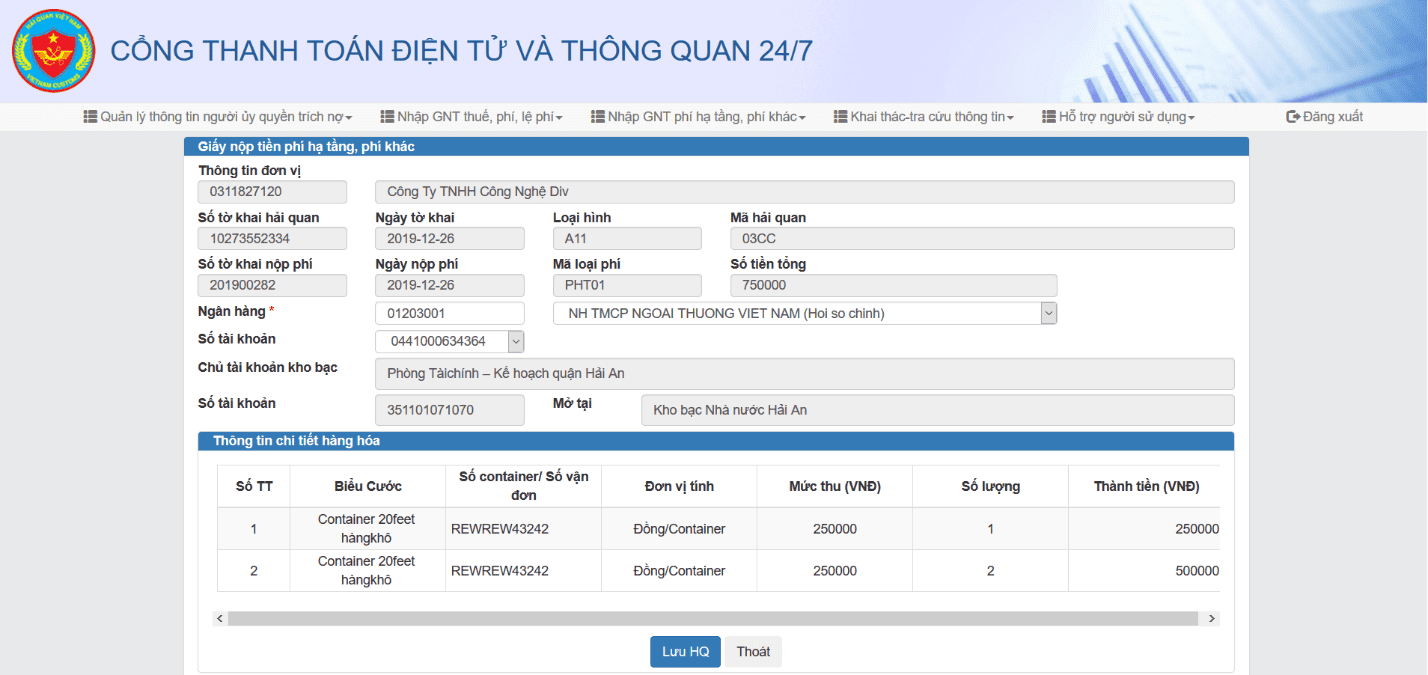Viewport: 1428px width, 675px height.
Task: Click the table's horizontal scrollbar thumb
Action: click(713, 619)
